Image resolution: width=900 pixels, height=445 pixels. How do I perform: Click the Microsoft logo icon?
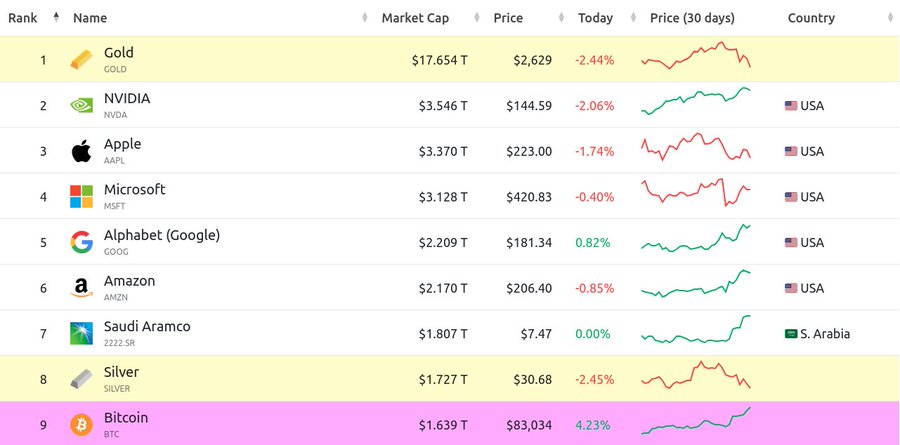click(x=82, y=196)
